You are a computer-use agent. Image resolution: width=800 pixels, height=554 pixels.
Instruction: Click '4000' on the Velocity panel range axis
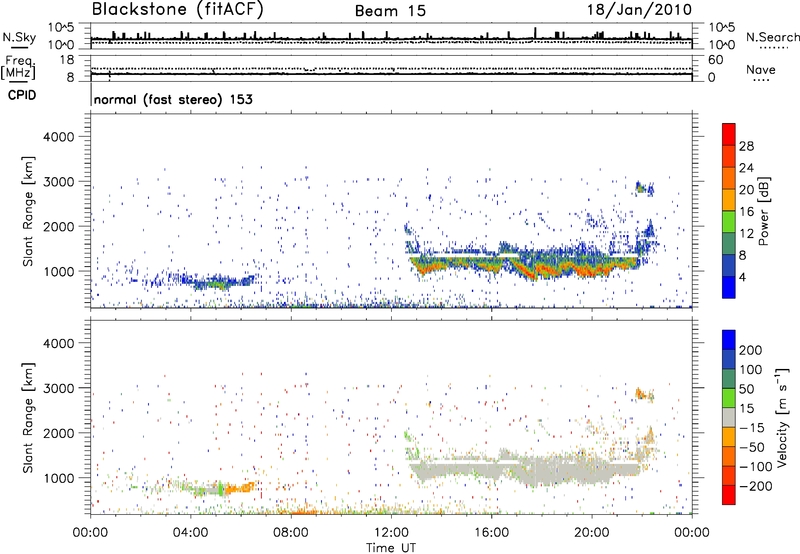(58, 343)
